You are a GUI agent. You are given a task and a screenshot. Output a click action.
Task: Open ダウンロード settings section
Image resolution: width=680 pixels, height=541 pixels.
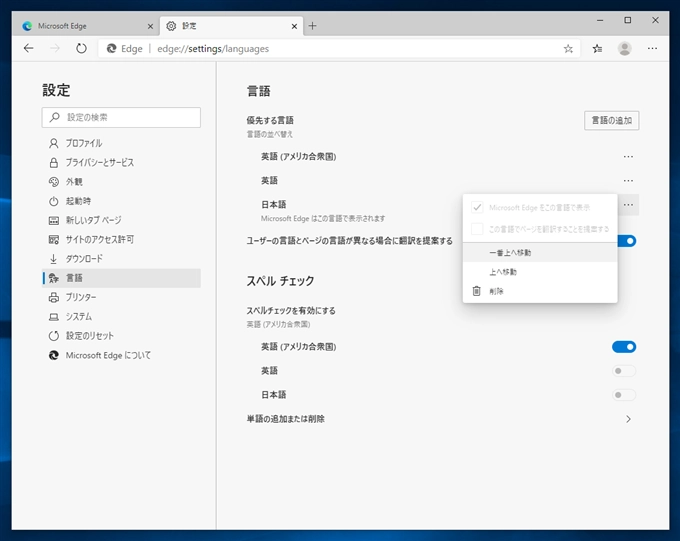(x=121, y=259)
